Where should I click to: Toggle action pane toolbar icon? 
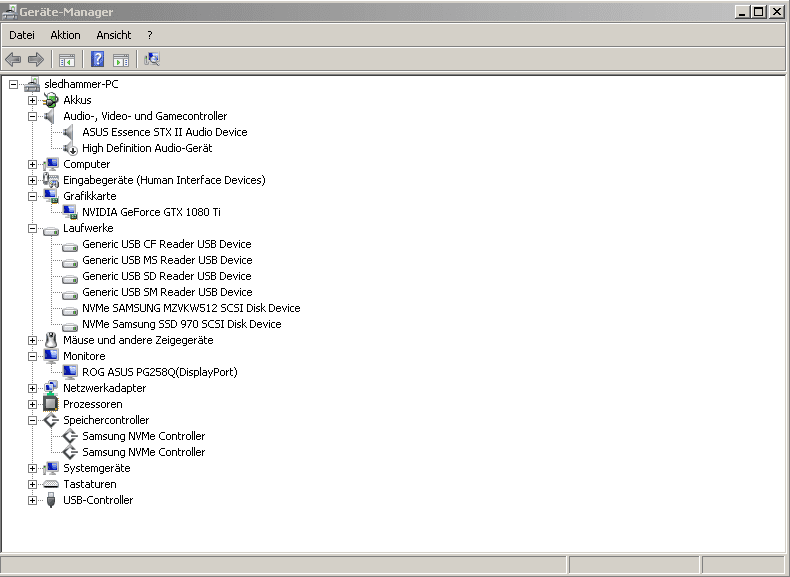121,60
